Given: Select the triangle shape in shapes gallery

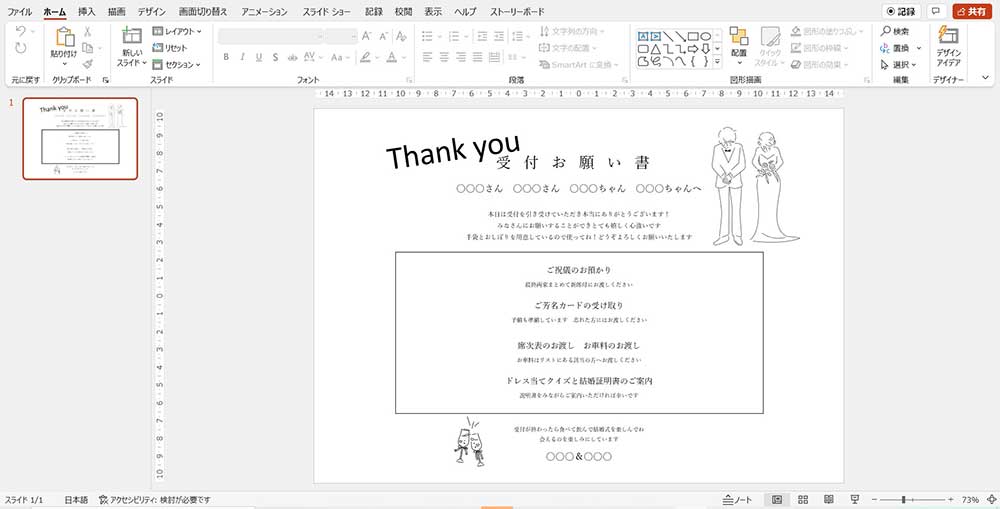Looking at the screenshot, I should point(656,49).
